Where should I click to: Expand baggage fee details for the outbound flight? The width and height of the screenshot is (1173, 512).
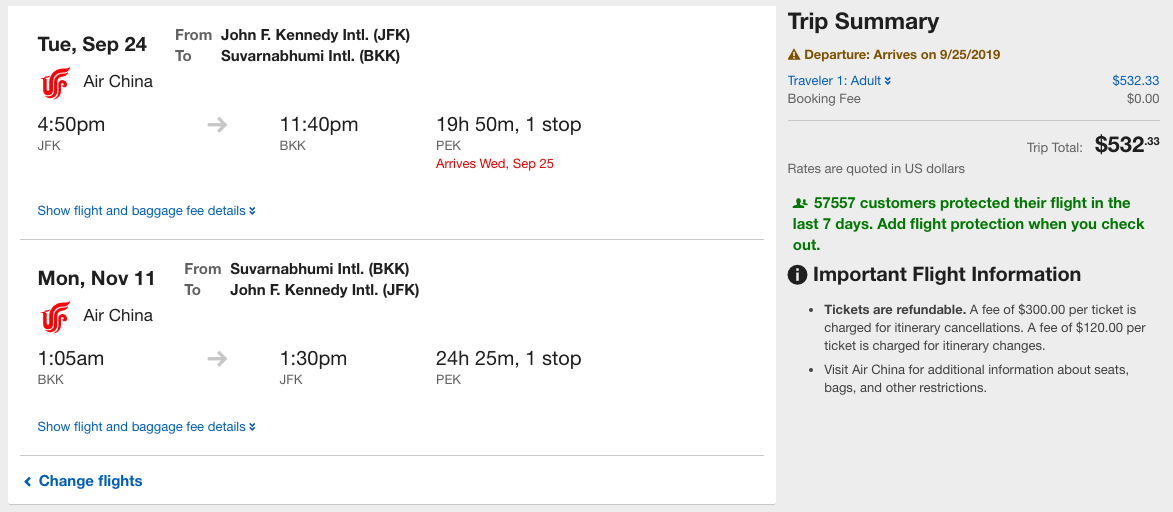[146, 211]
